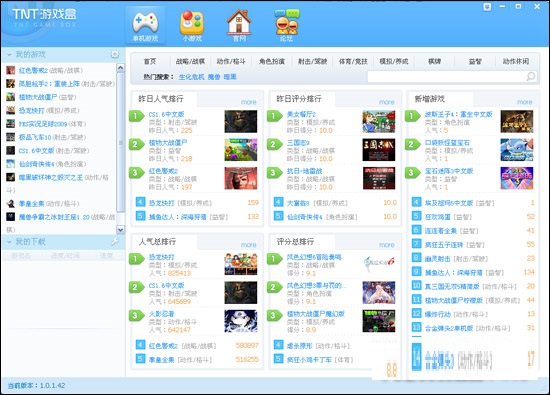Open 宝石迷阵3中文版 thumbnail image
This screenshot has height=395, width=550.
click(517, 178)
